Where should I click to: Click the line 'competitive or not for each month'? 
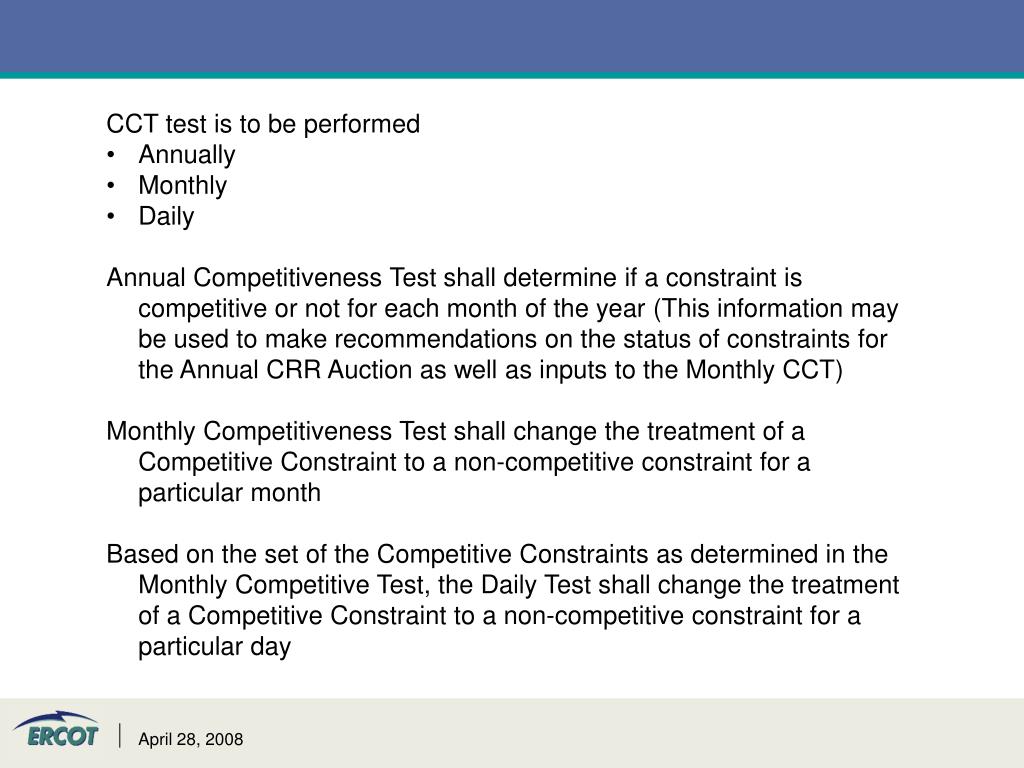click(x=518, y=309)
